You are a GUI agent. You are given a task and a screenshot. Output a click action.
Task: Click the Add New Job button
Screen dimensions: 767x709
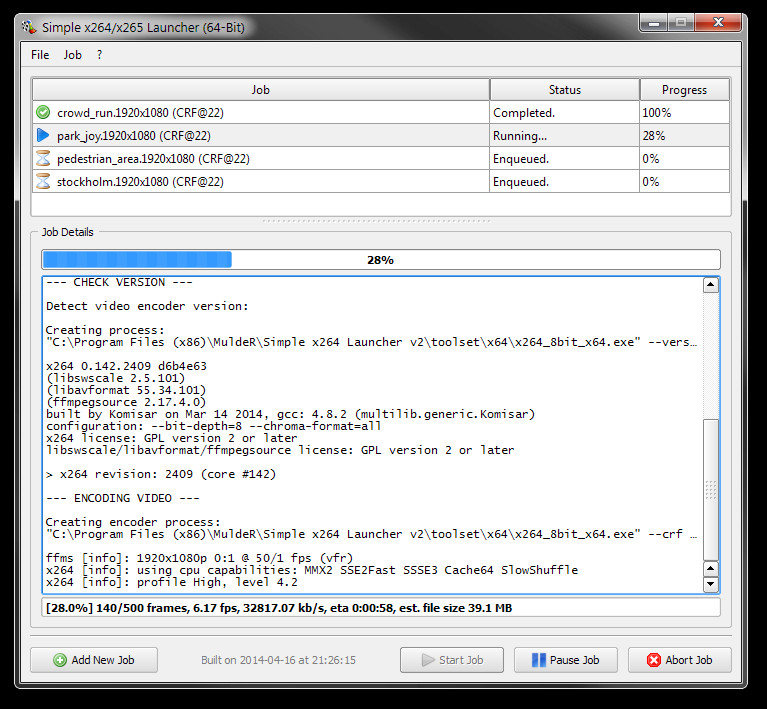pyautogui.click(x=94, y=660)
